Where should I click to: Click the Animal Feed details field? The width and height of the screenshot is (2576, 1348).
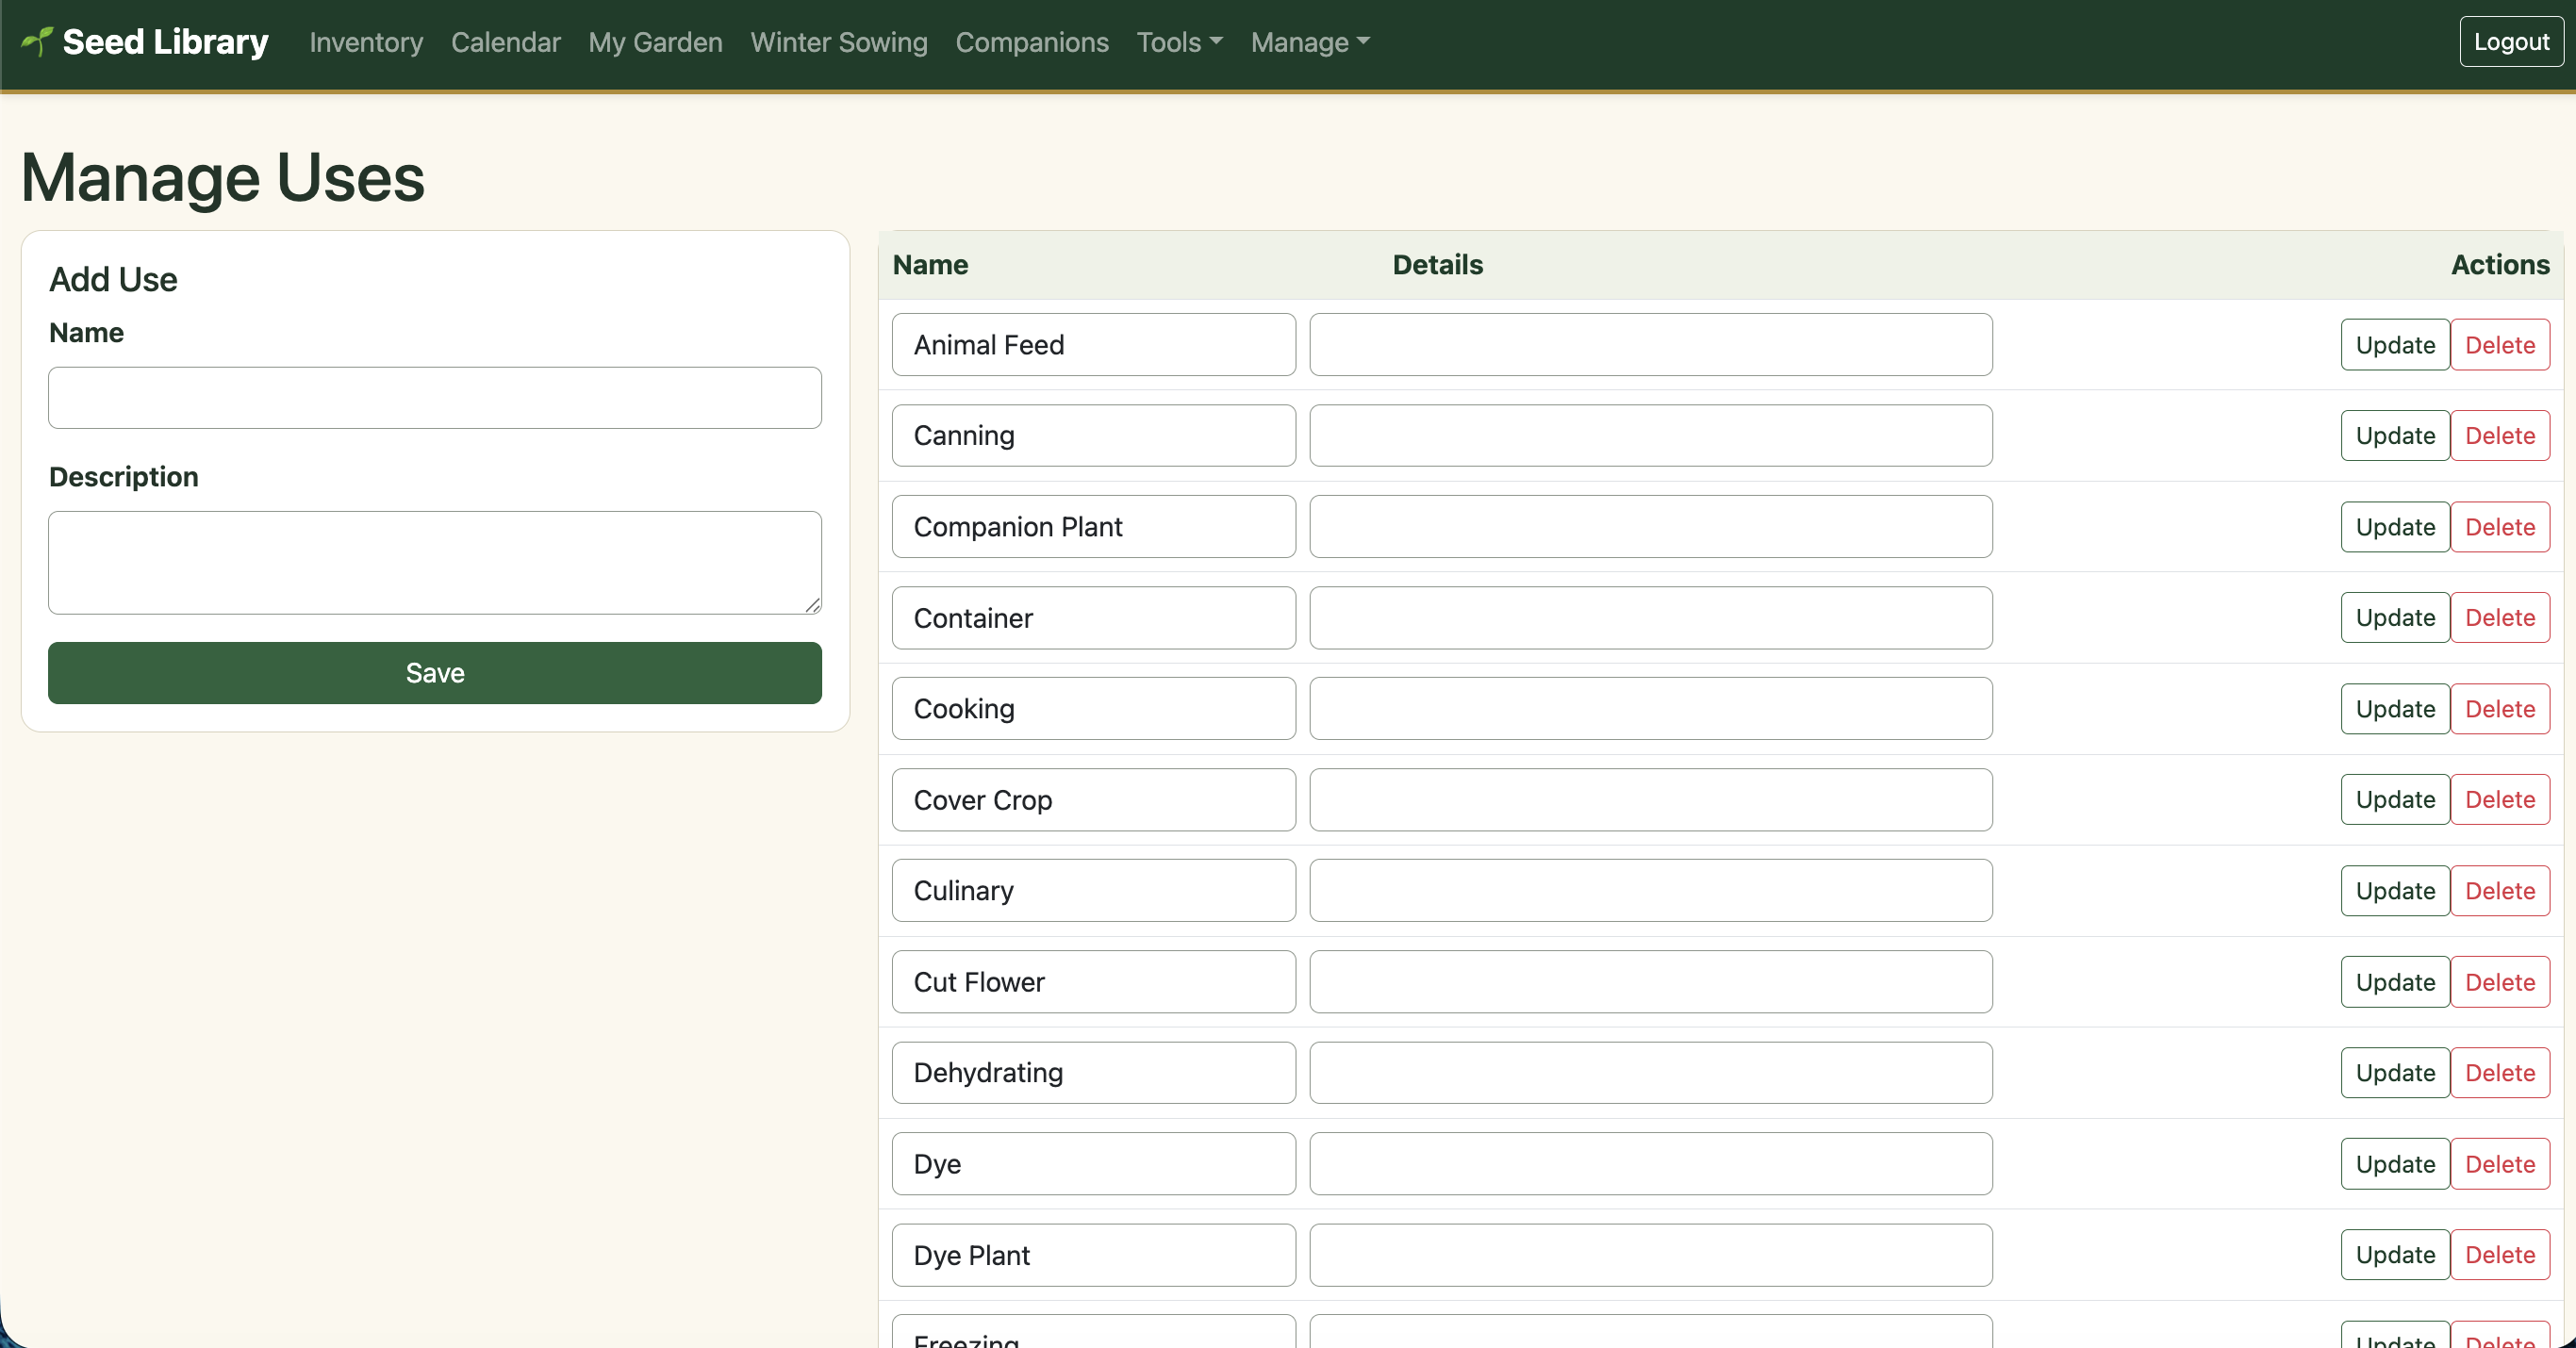(x=1651, y=345)
